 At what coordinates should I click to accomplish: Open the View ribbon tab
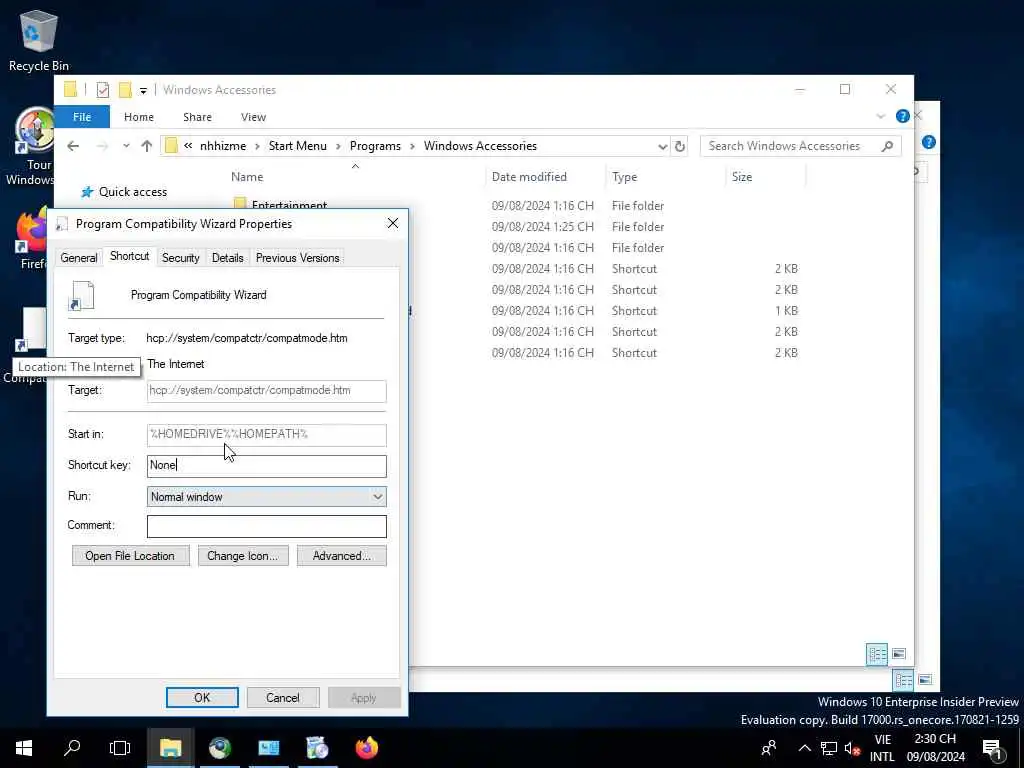(253, 117)
